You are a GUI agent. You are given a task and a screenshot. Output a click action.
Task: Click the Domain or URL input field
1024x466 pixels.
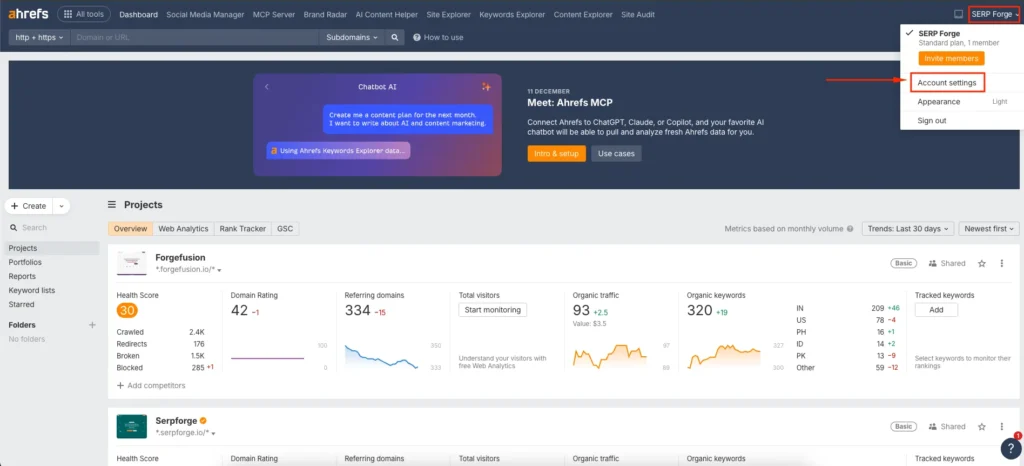(195, 37)
